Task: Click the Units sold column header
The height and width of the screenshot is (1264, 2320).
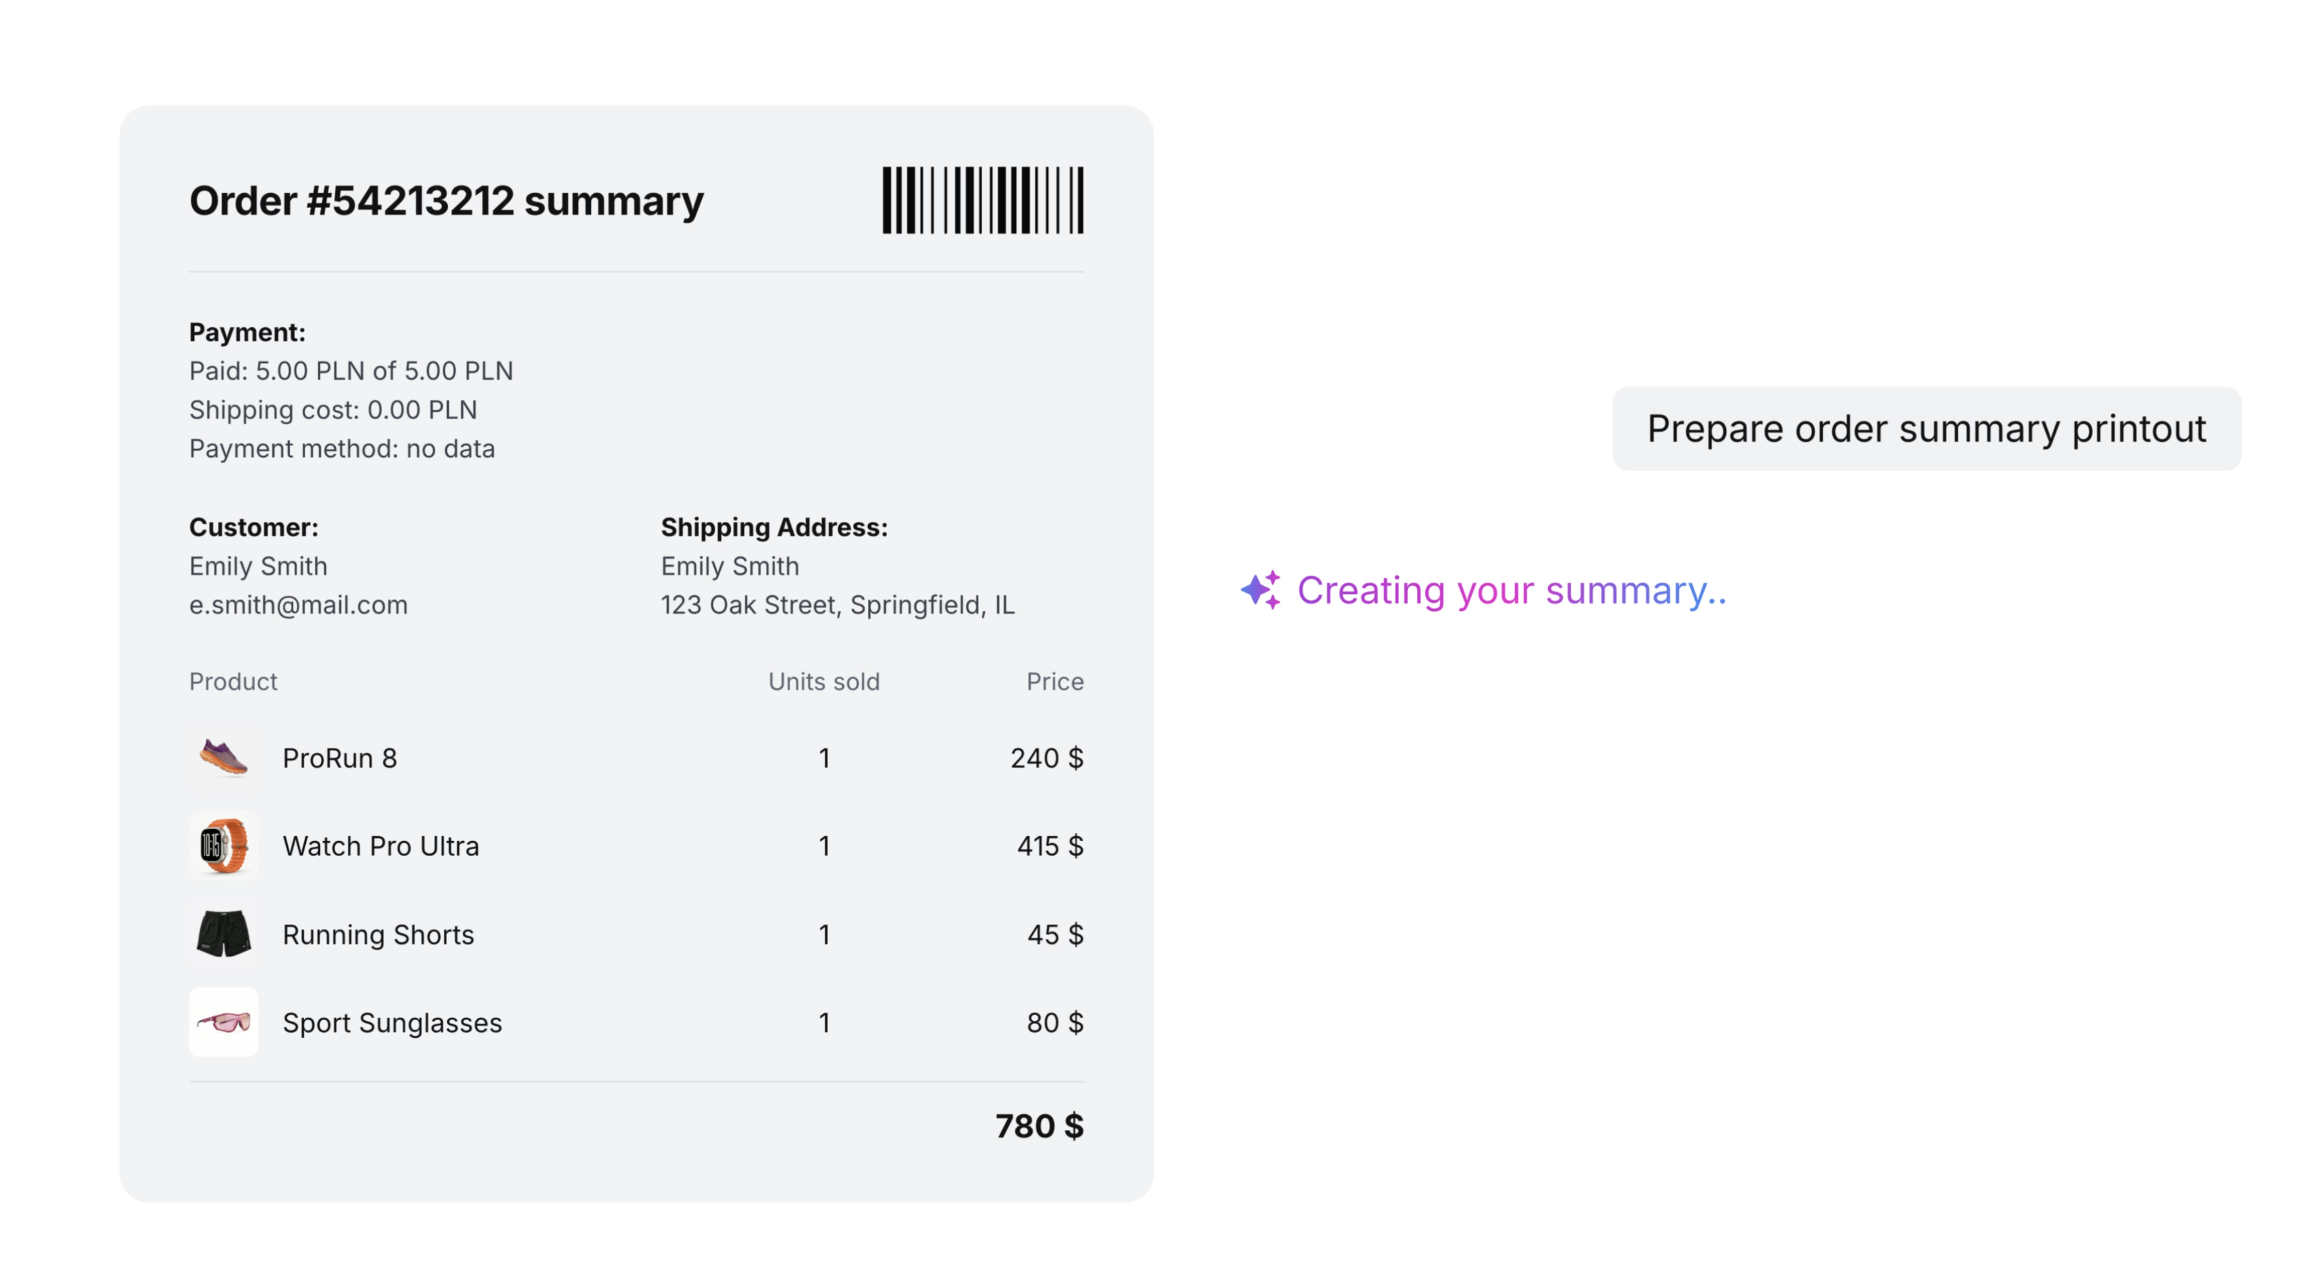Action: [x=824, y=681]
